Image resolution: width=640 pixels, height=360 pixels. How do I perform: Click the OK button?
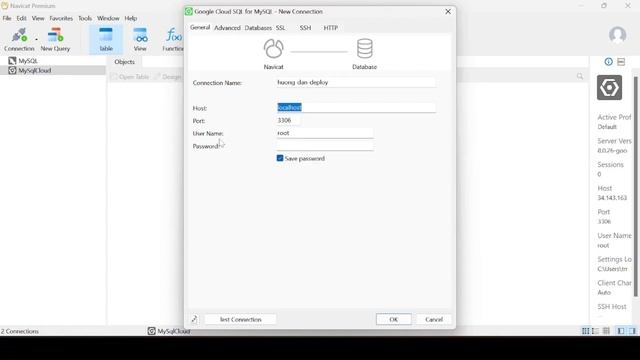[x=393, y=319]
